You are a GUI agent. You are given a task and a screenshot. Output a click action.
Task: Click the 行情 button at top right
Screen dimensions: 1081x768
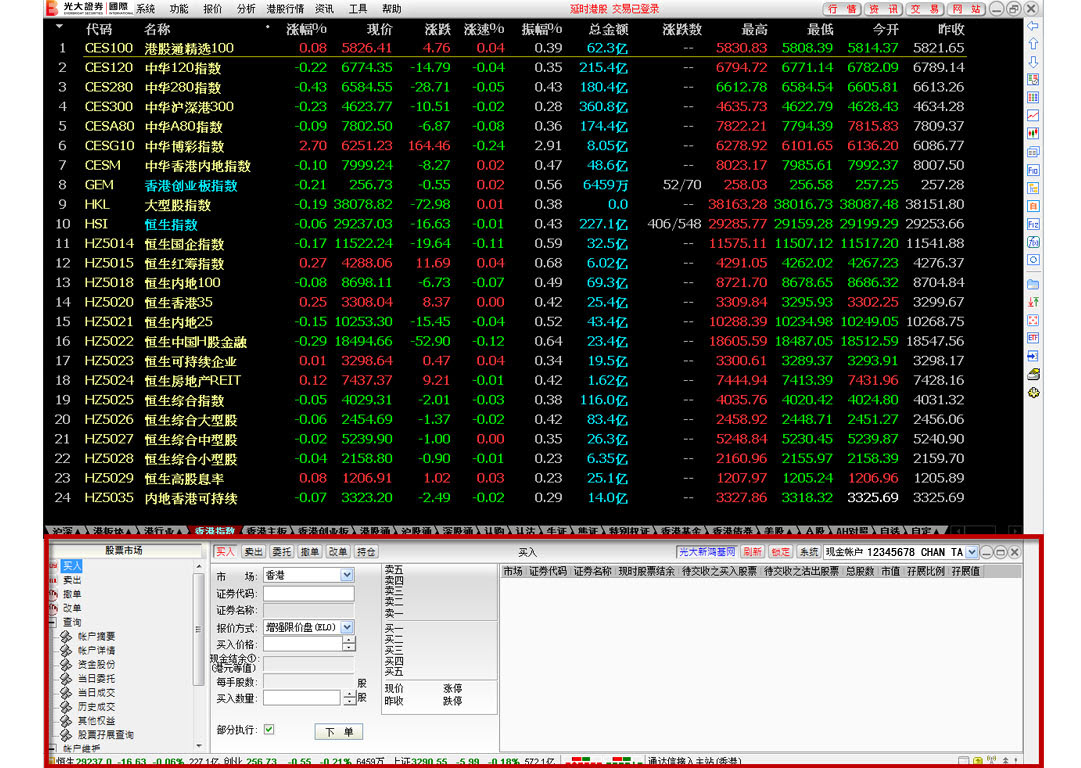(842, 9)
